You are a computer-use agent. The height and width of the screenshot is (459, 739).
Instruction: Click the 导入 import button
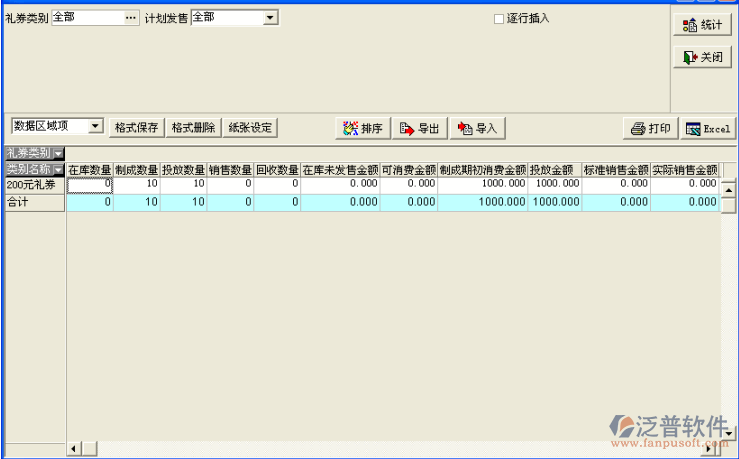click(477, 128)
